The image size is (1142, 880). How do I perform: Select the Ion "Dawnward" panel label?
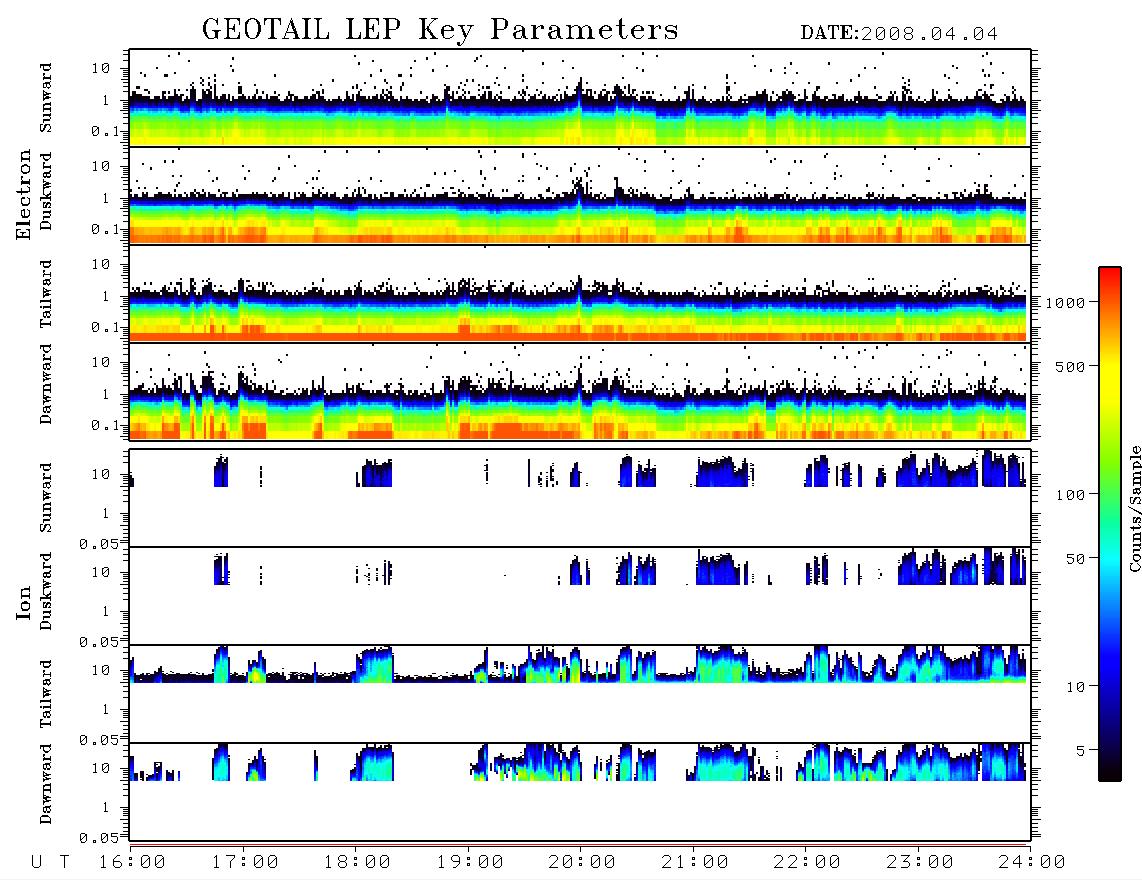47,784
